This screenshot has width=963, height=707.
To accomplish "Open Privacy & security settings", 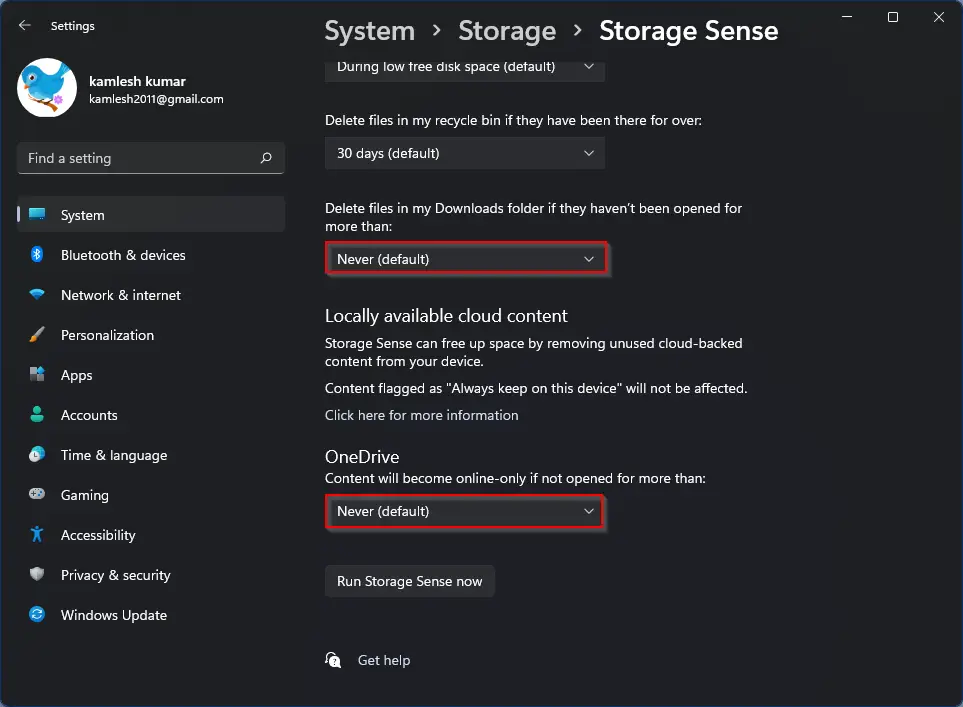I will coord(151,574).
